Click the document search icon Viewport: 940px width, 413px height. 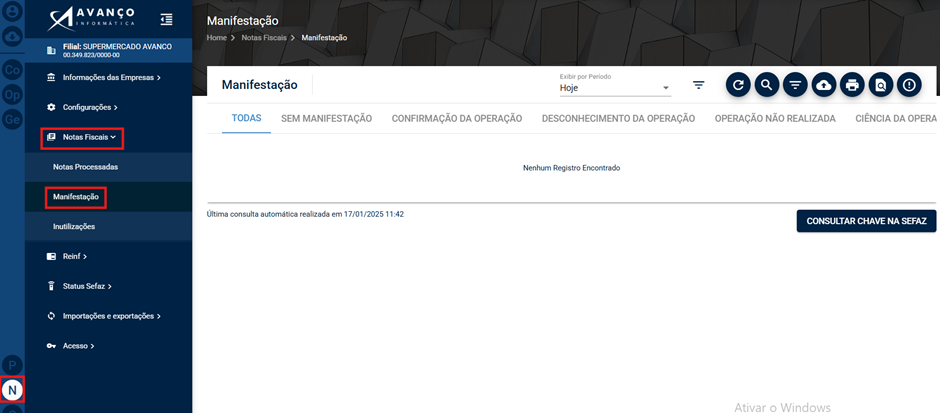881,85
